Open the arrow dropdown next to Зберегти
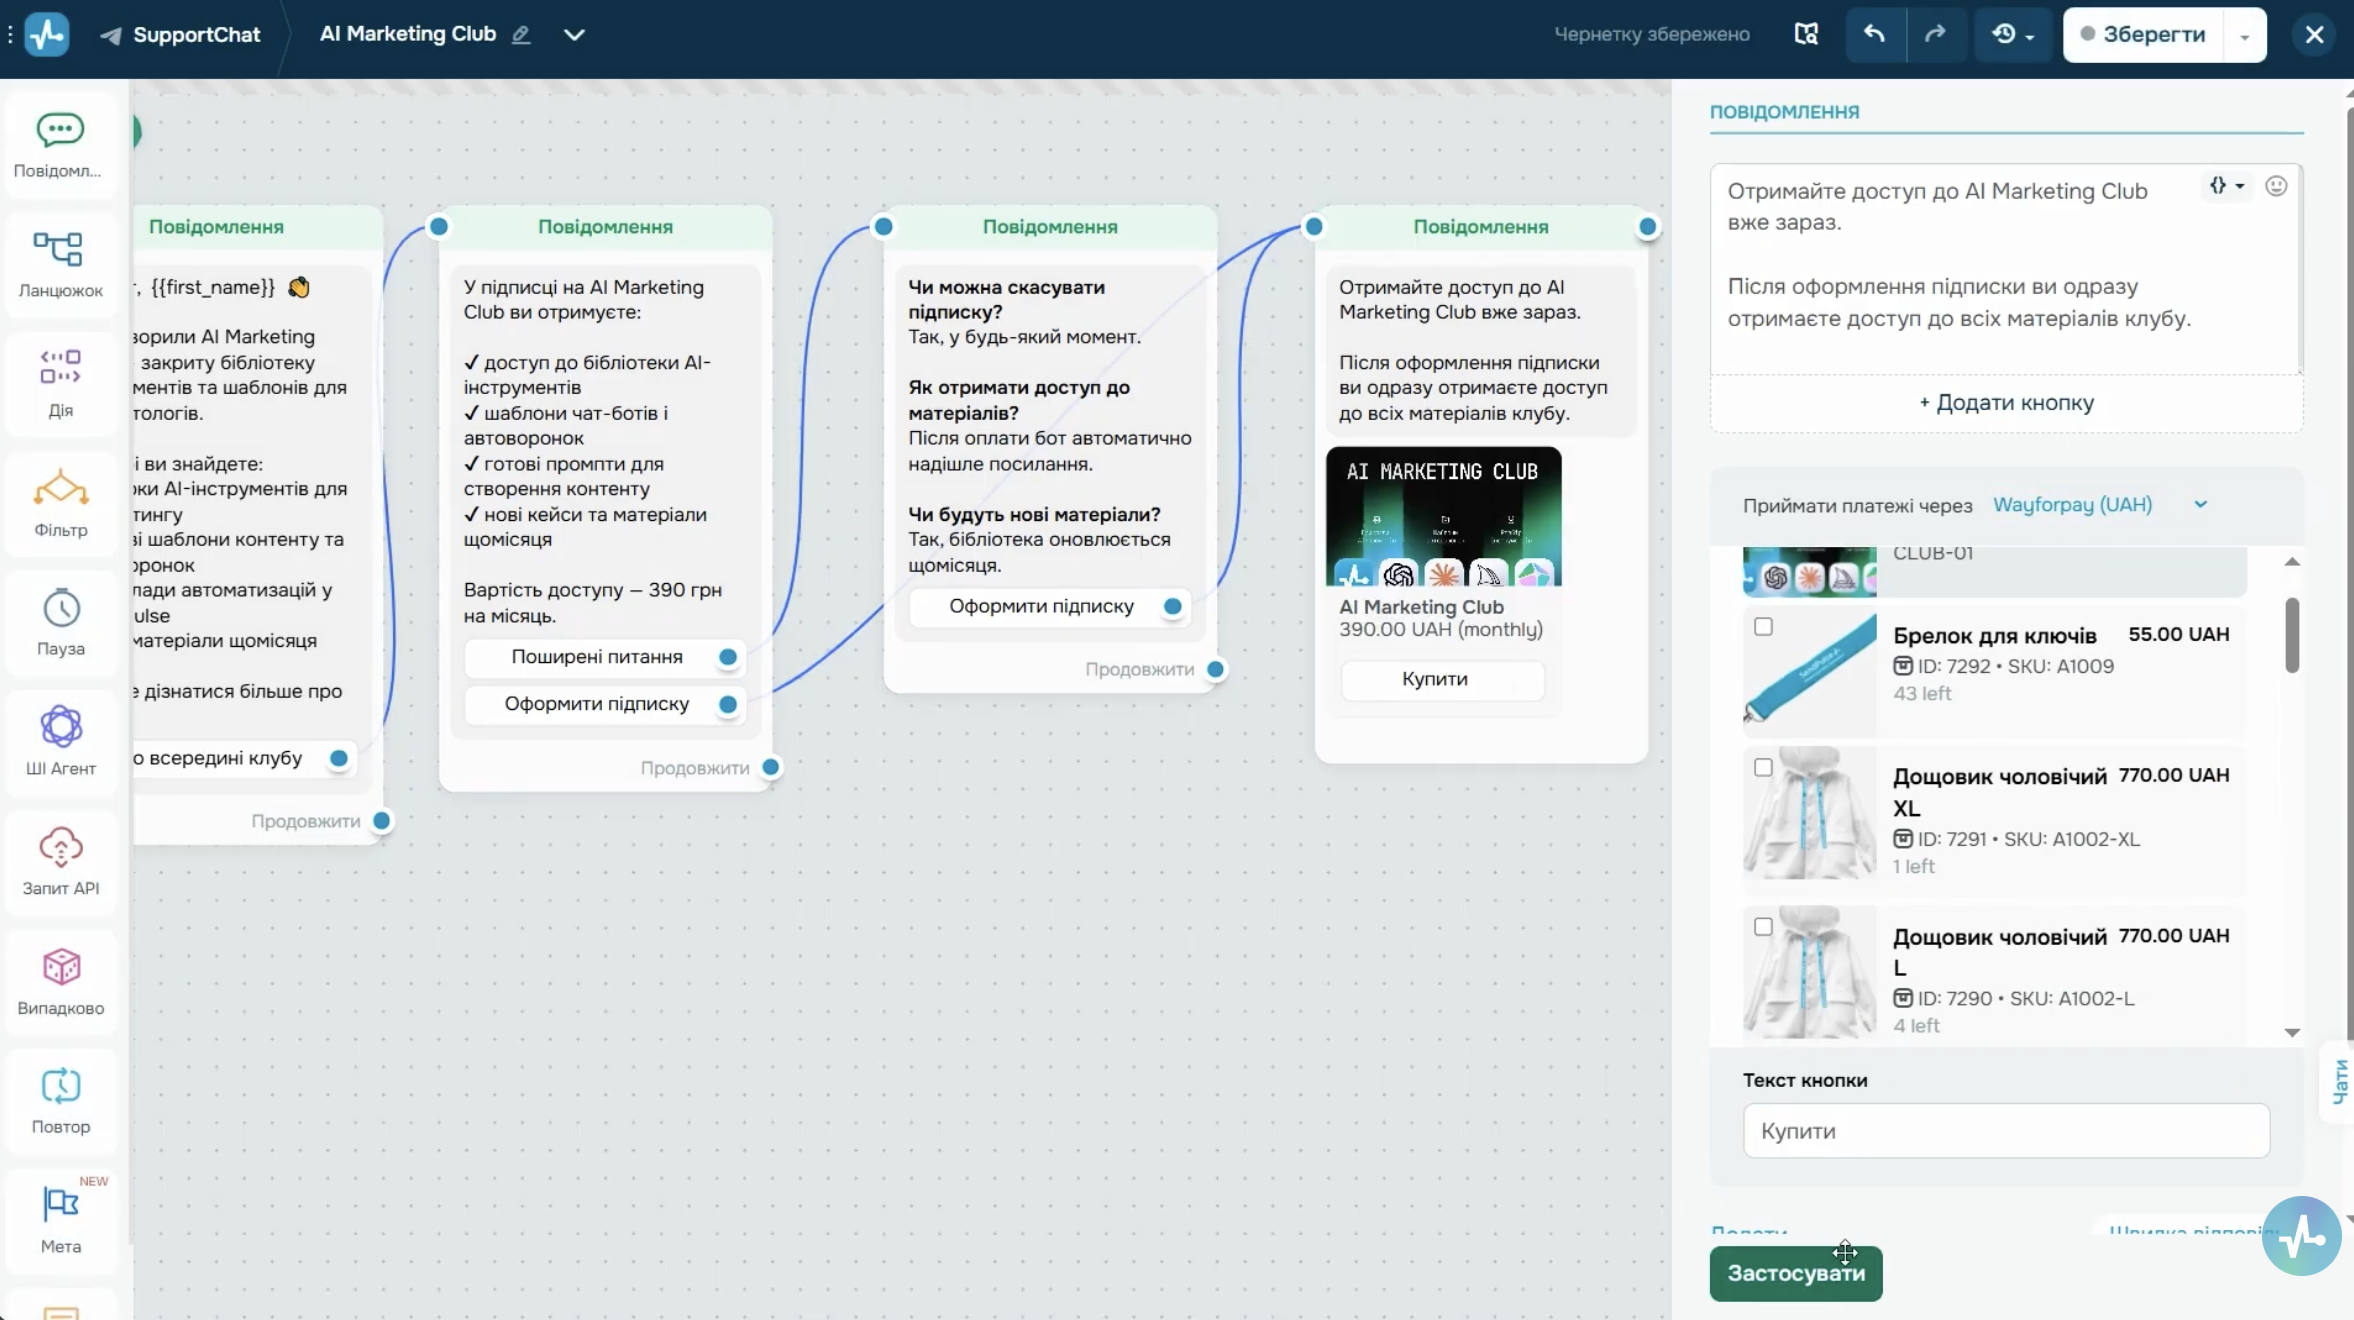Image resolution: width=2354 pixels, height=1320 pixels. coord(2244,36)
